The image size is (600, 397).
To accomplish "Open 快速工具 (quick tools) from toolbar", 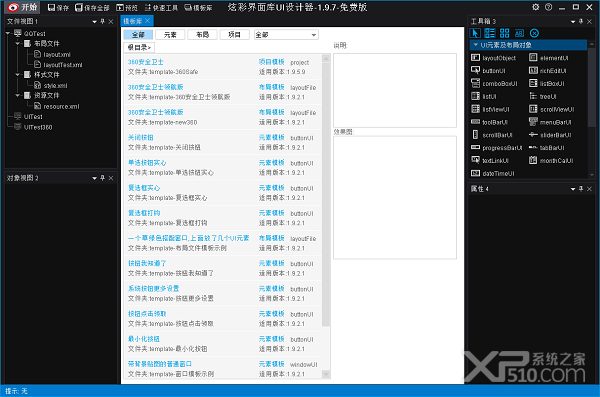I will point(161,7).
